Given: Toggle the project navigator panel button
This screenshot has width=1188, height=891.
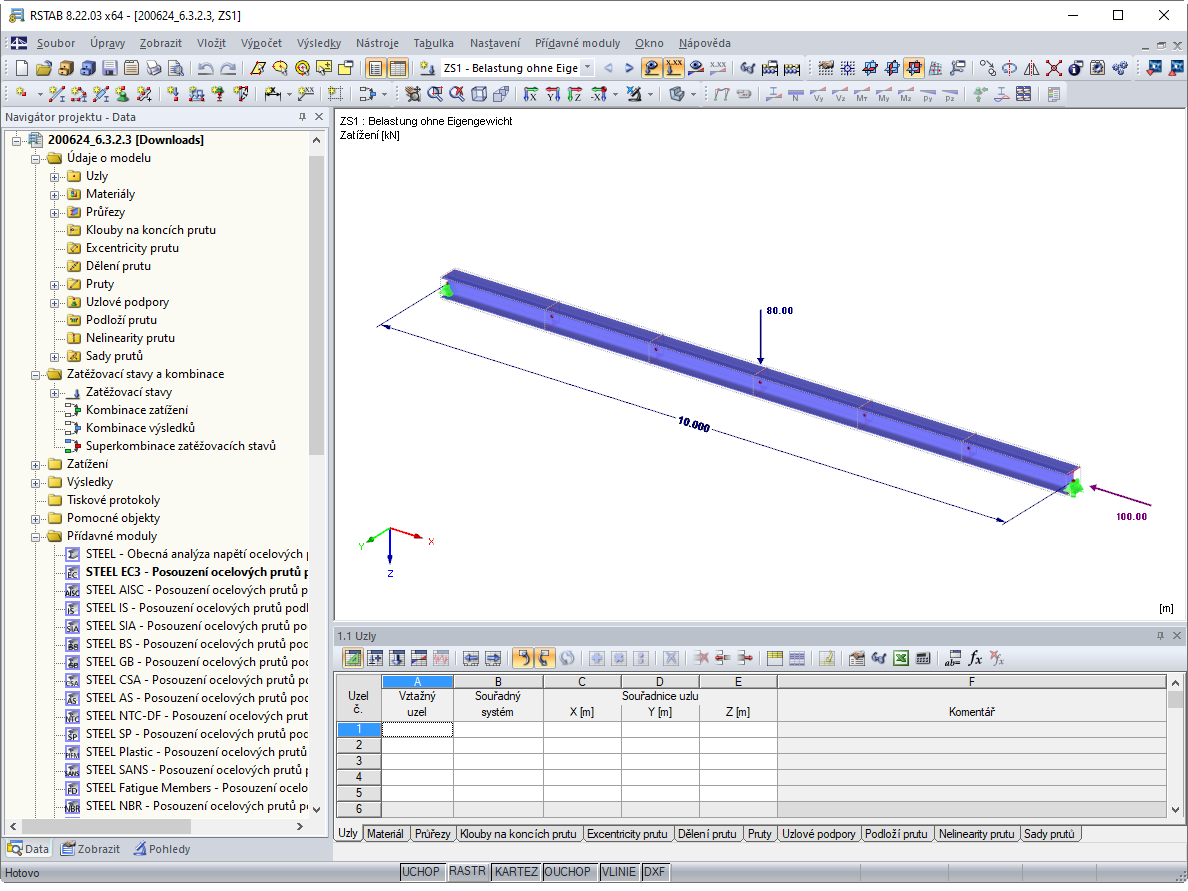Looking at the screenshot, I should click(x=376, y=68).
